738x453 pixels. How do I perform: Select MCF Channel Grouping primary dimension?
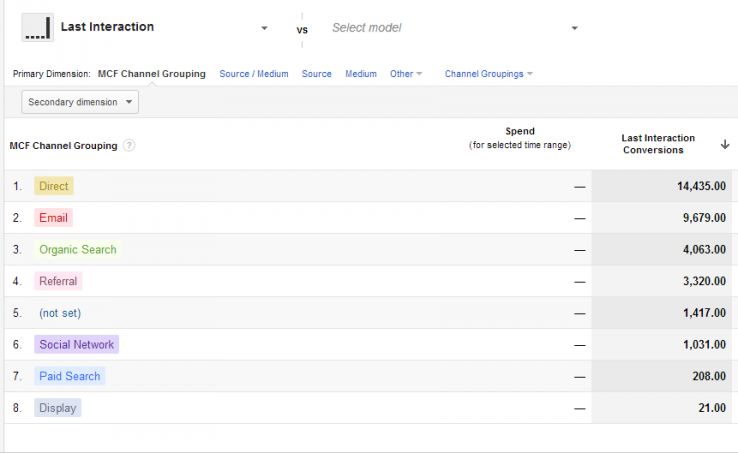click(x=152, y=74)
